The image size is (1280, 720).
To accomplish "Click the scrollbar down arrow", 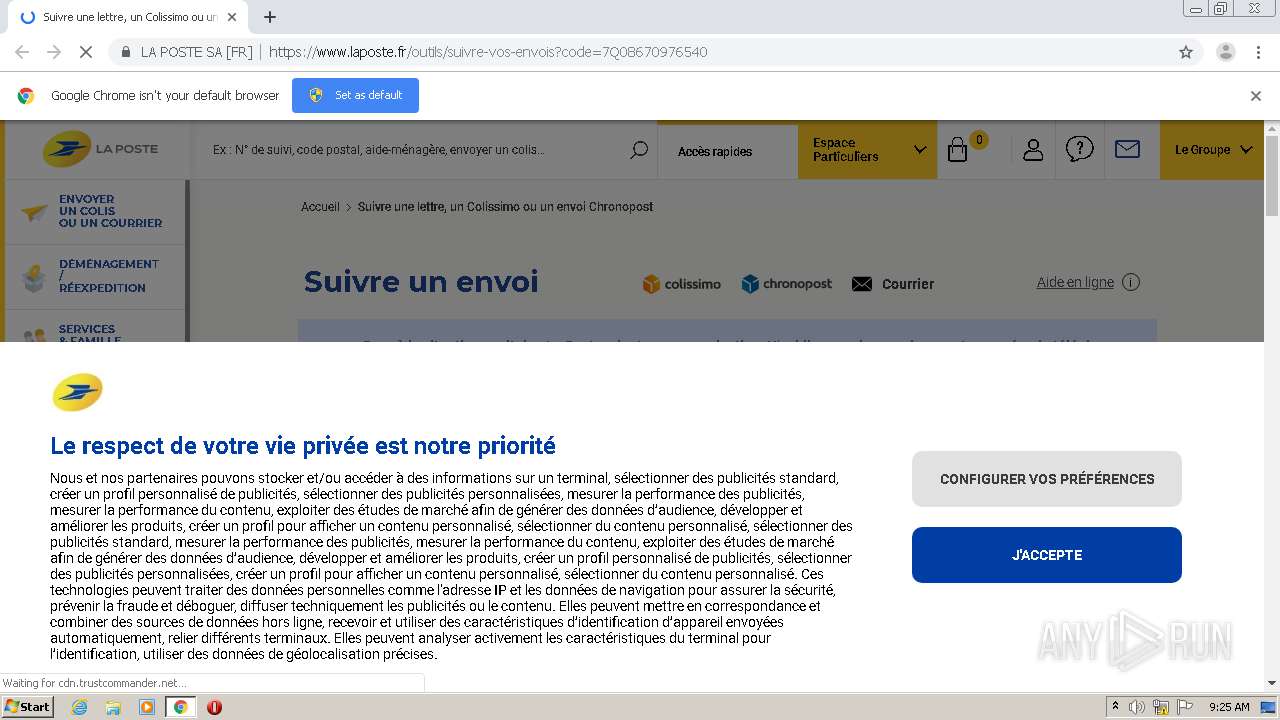I will 1272,683.
